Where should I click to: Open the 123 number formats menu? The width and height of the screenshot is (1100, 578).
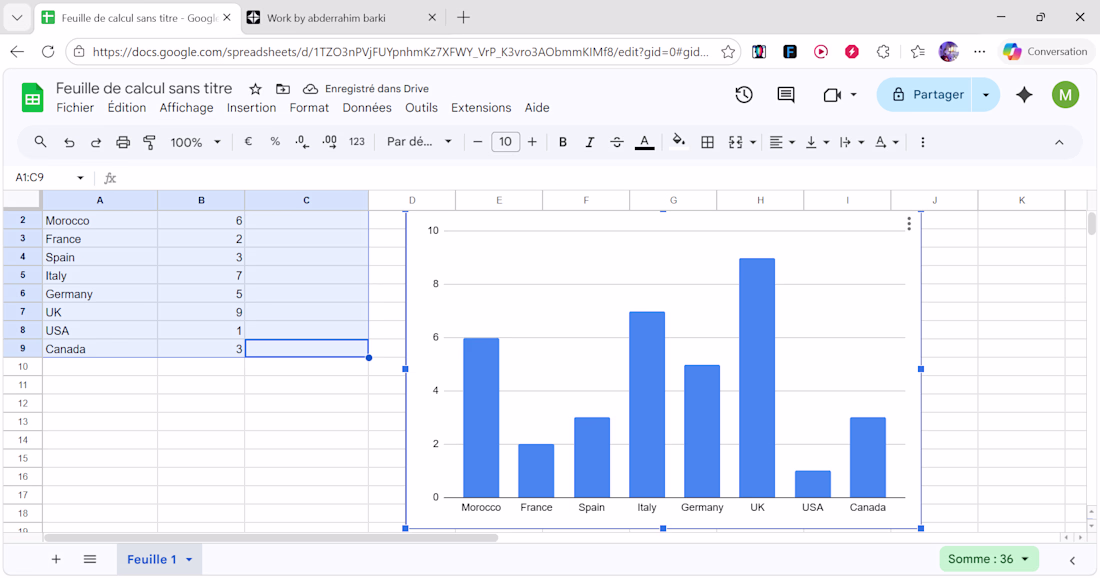(356, 142)
